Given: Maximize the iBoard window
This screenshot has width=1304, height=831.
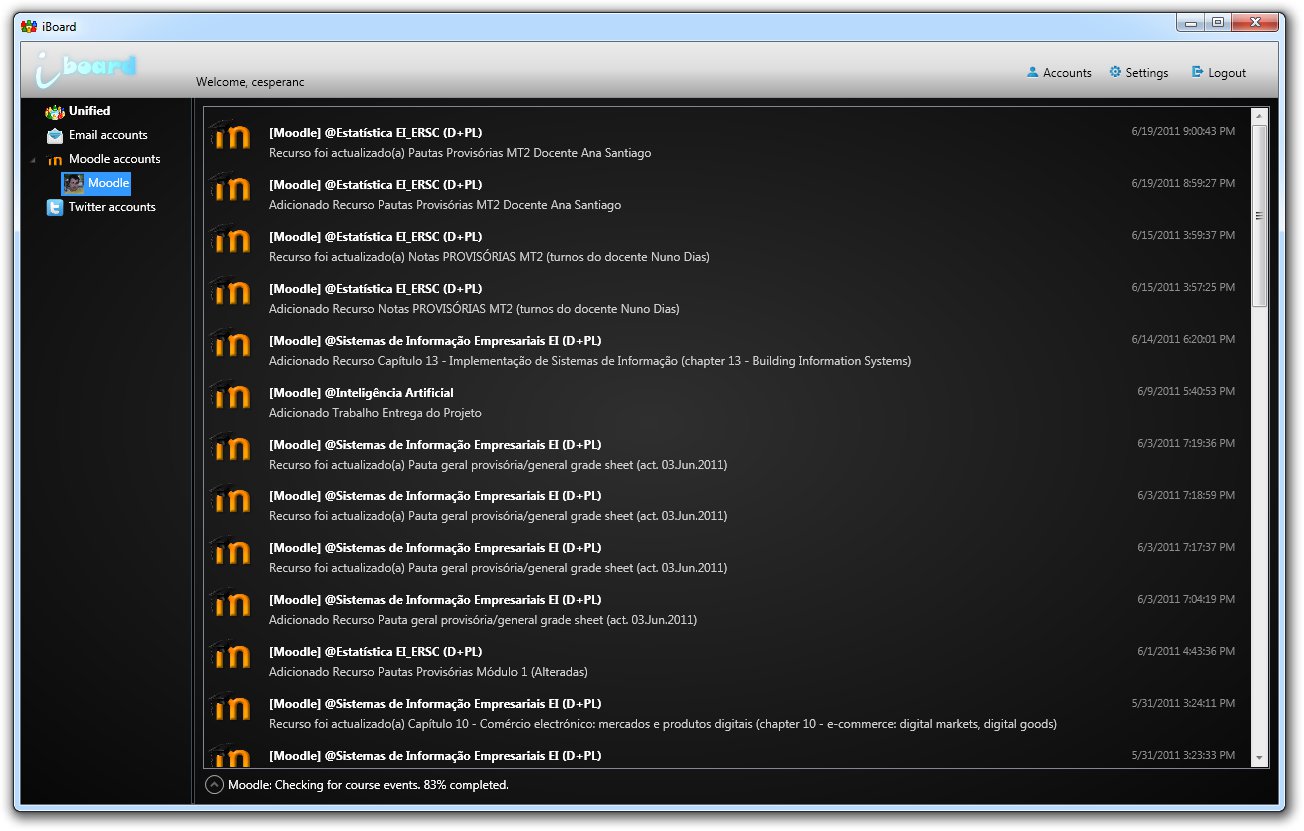Looking at the screenshot, I should [x=1217, y=22].
